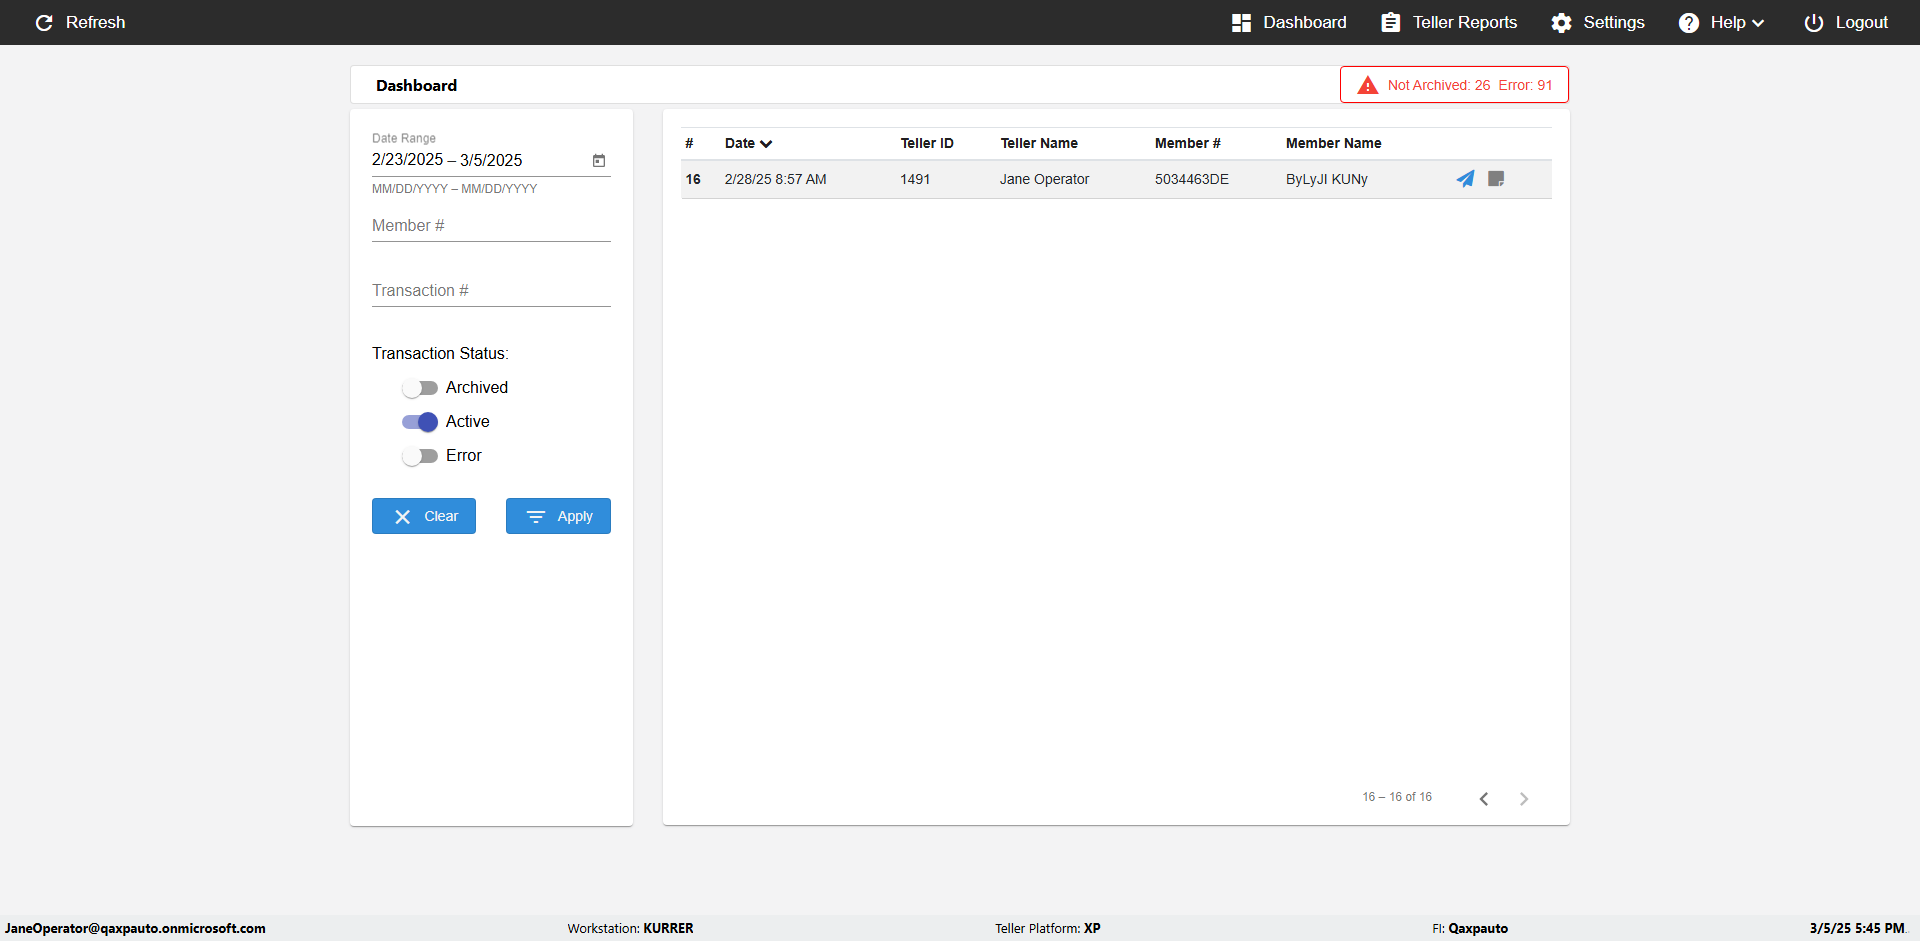Click the Teller Name column header

(x=1039, y=143)
